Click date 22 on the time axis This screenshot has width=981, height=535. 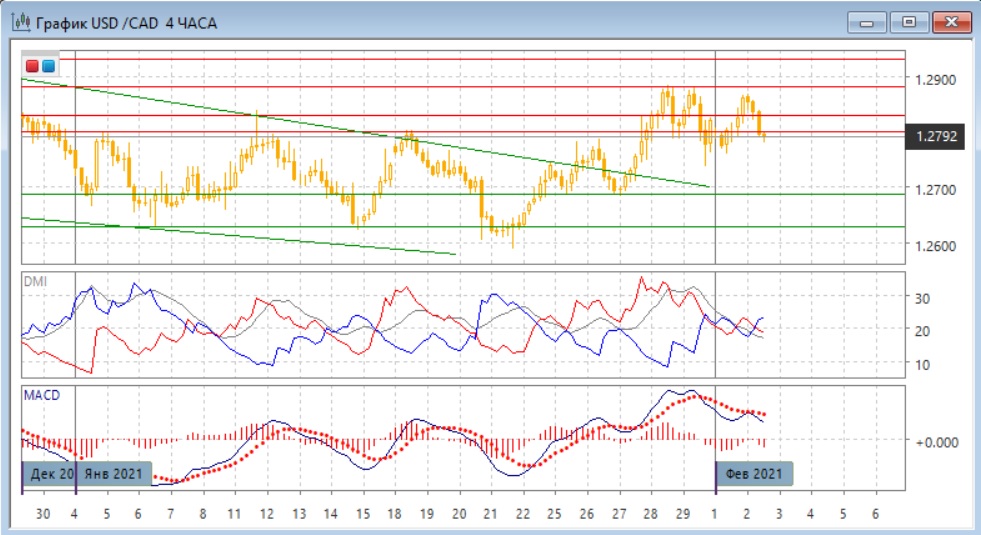(521, 512)
